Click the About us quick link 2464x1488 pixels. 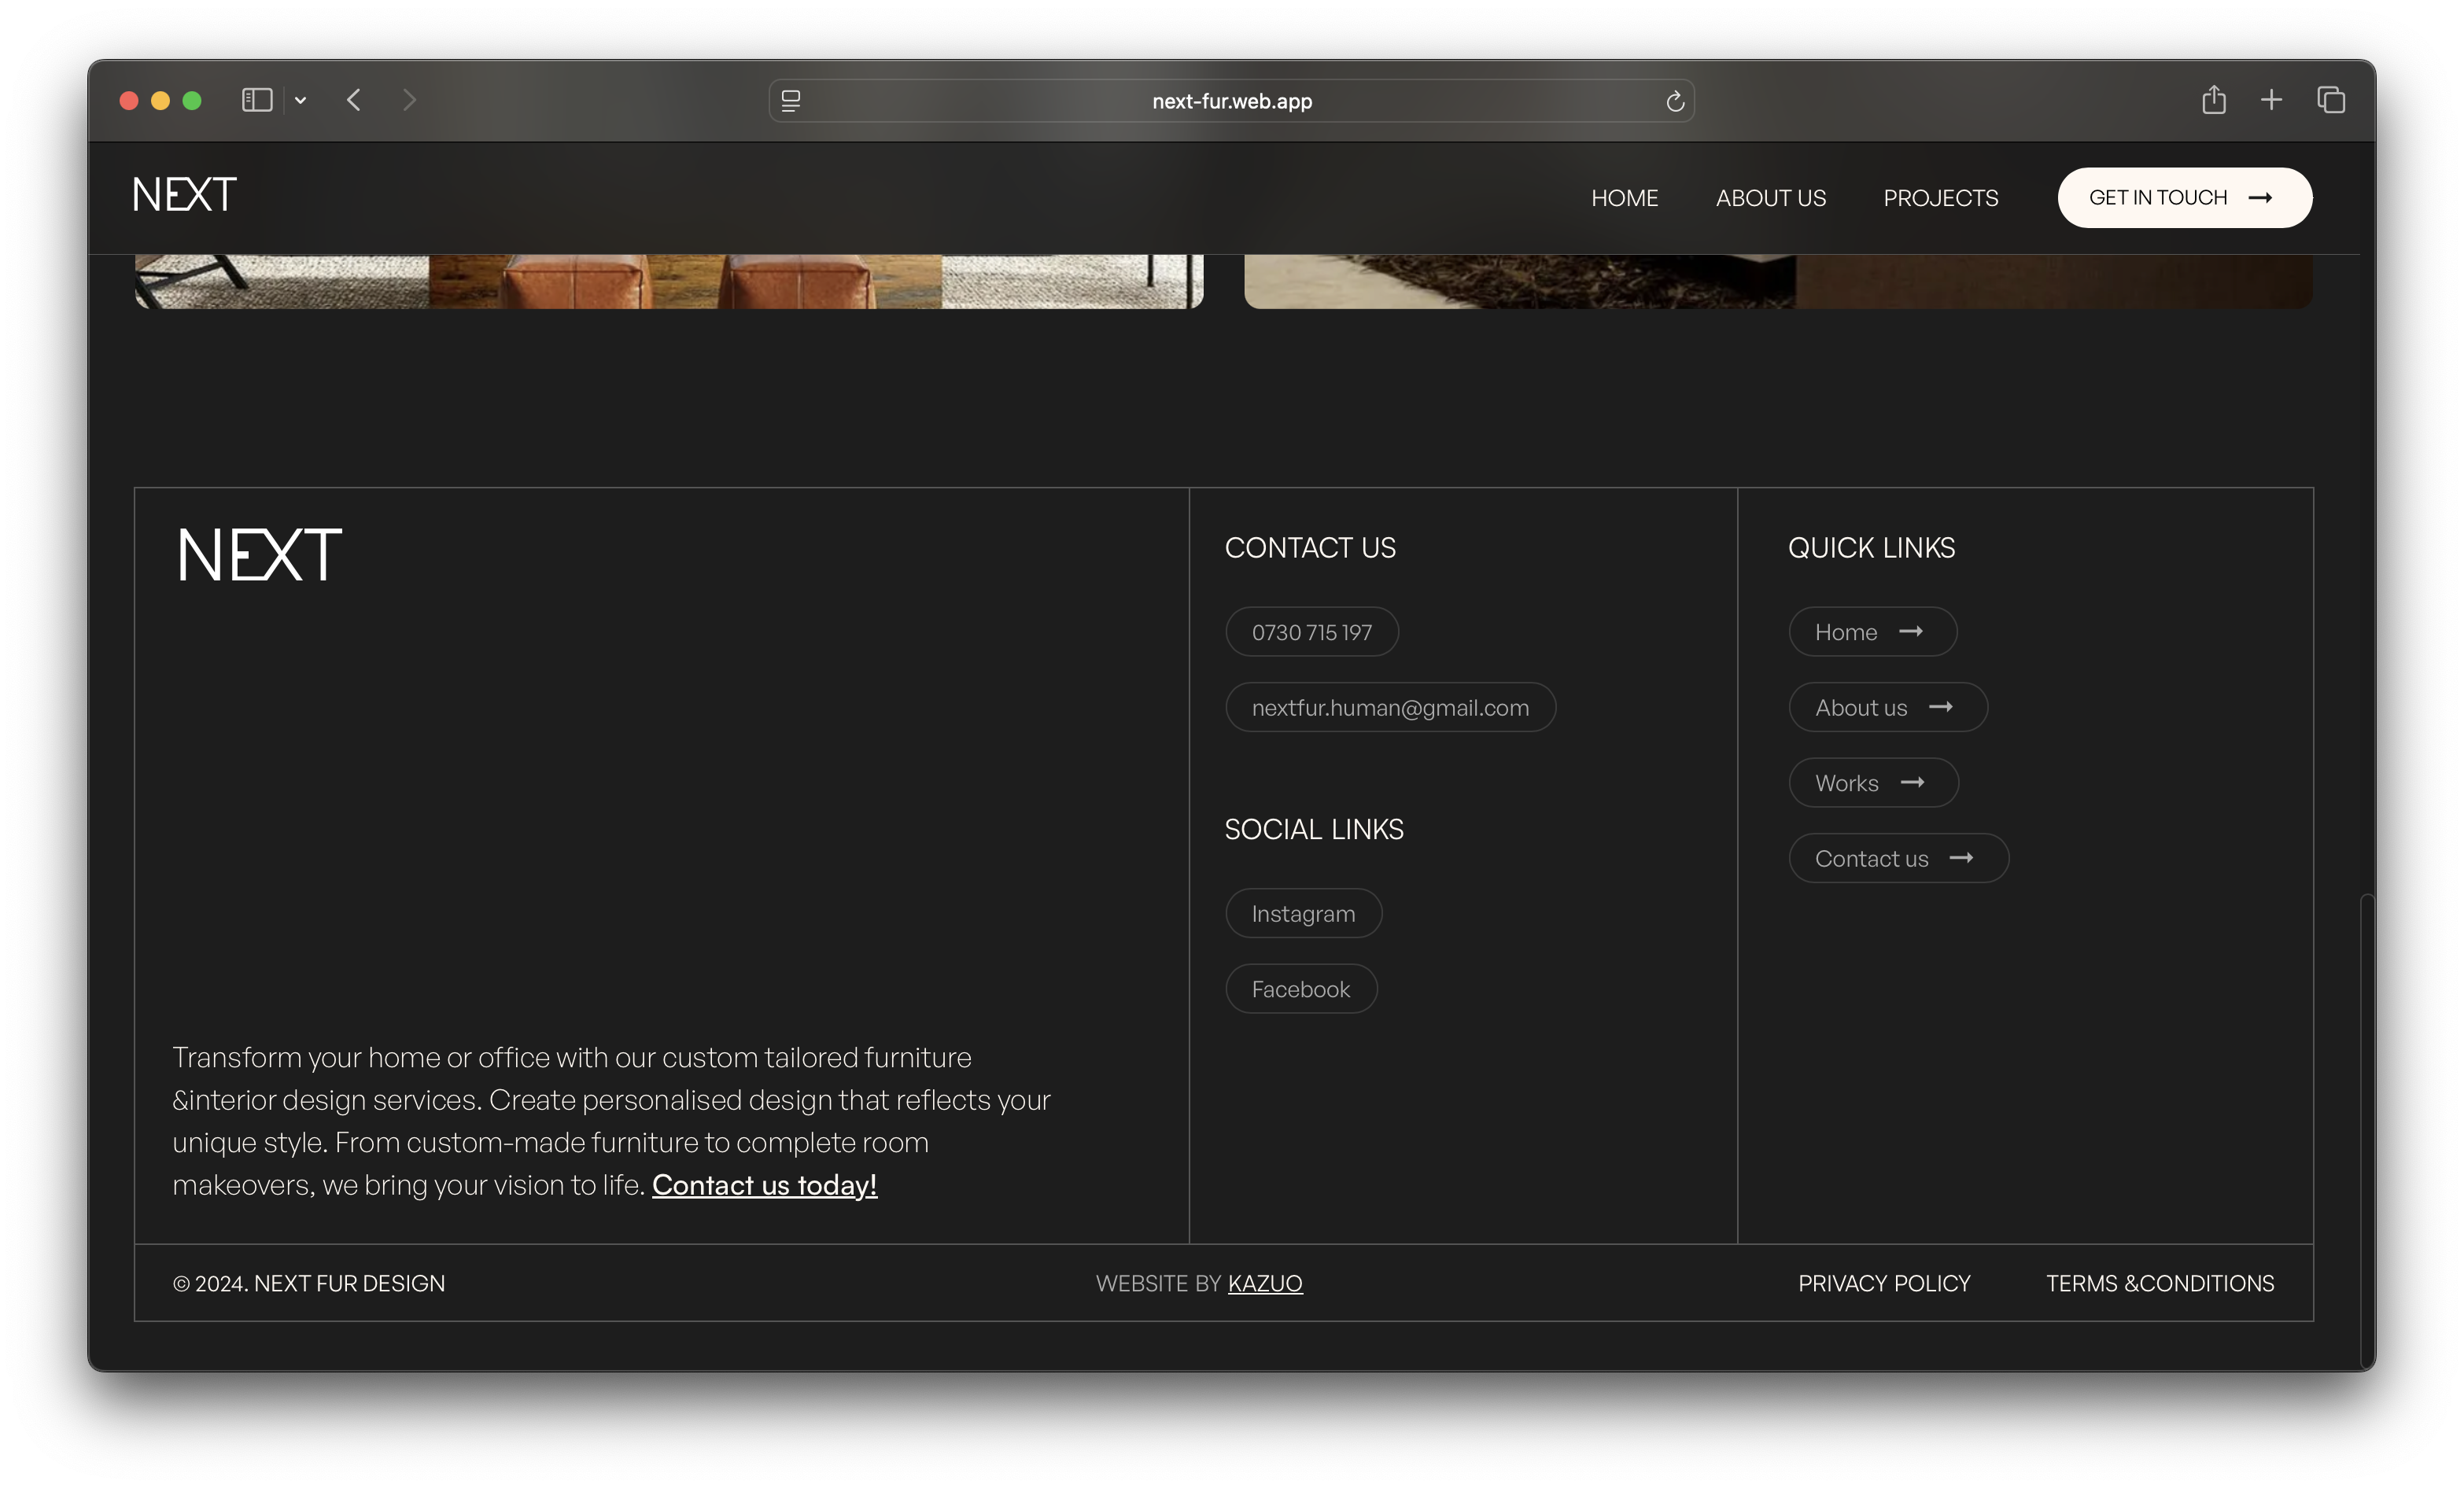coord(1888,707)
